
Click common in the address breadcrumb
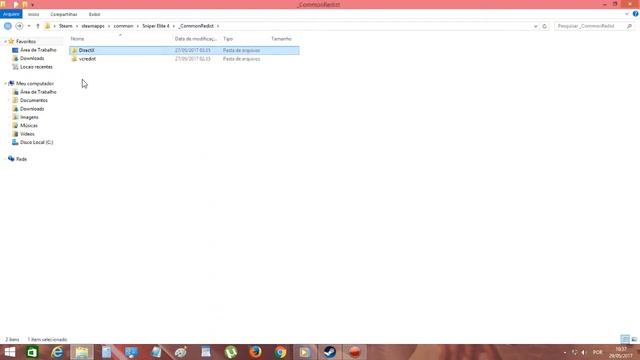coord(123,26)
